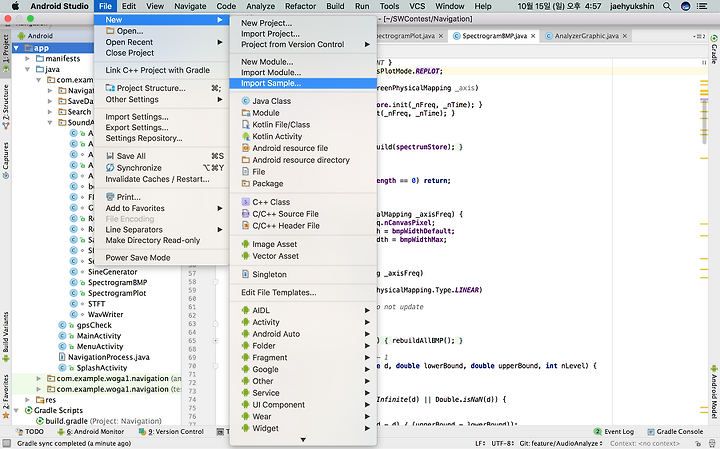Click Git branch feature/AudioAnalyze status
The height and width of the screenshot is (449, 720).
(561, 443)
